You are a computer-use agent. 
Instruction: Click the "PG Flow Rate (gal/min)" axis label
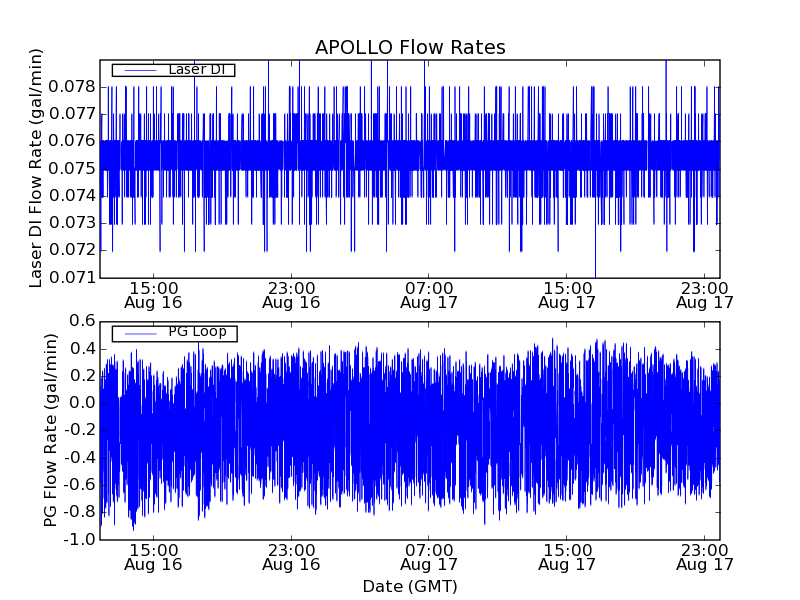pyautogui.click(x=50, y=430)
